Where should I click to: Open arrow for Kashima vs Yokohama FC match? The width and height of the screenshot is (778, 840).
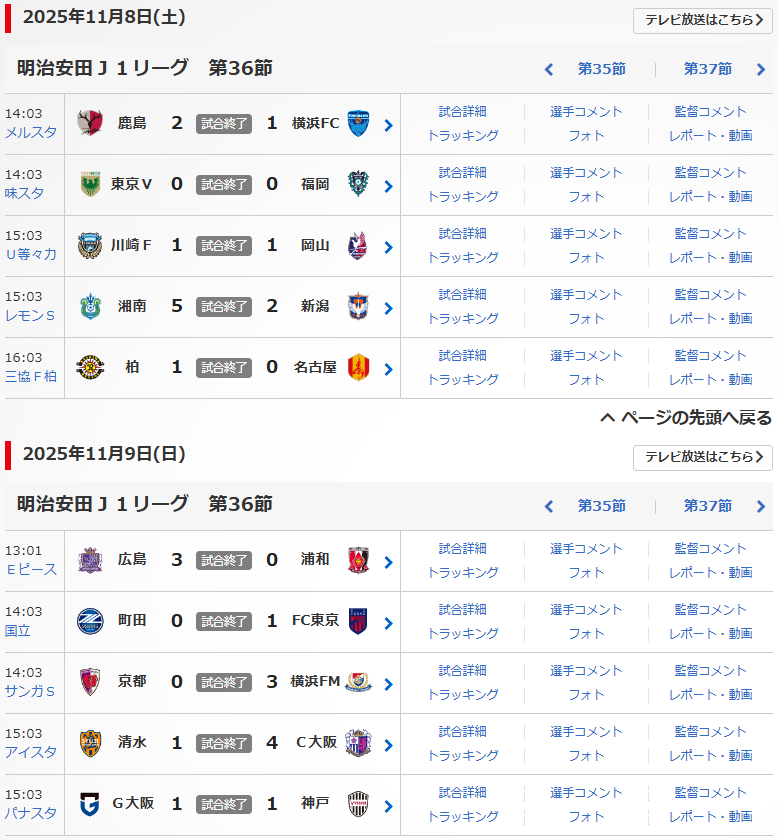[x=388, y=125]
